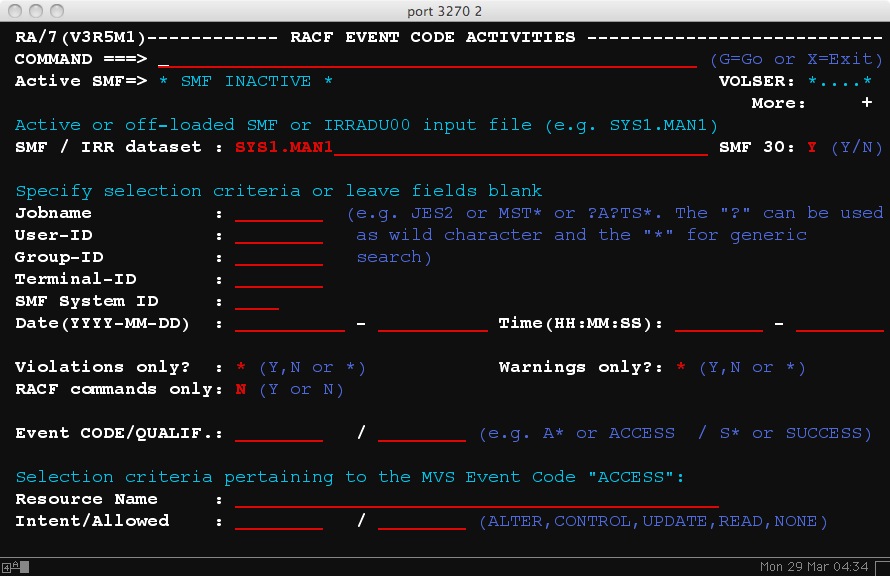Click the "Active or off-loaded SMF" instruction line
Screen dimensions: 890x576
366,125
